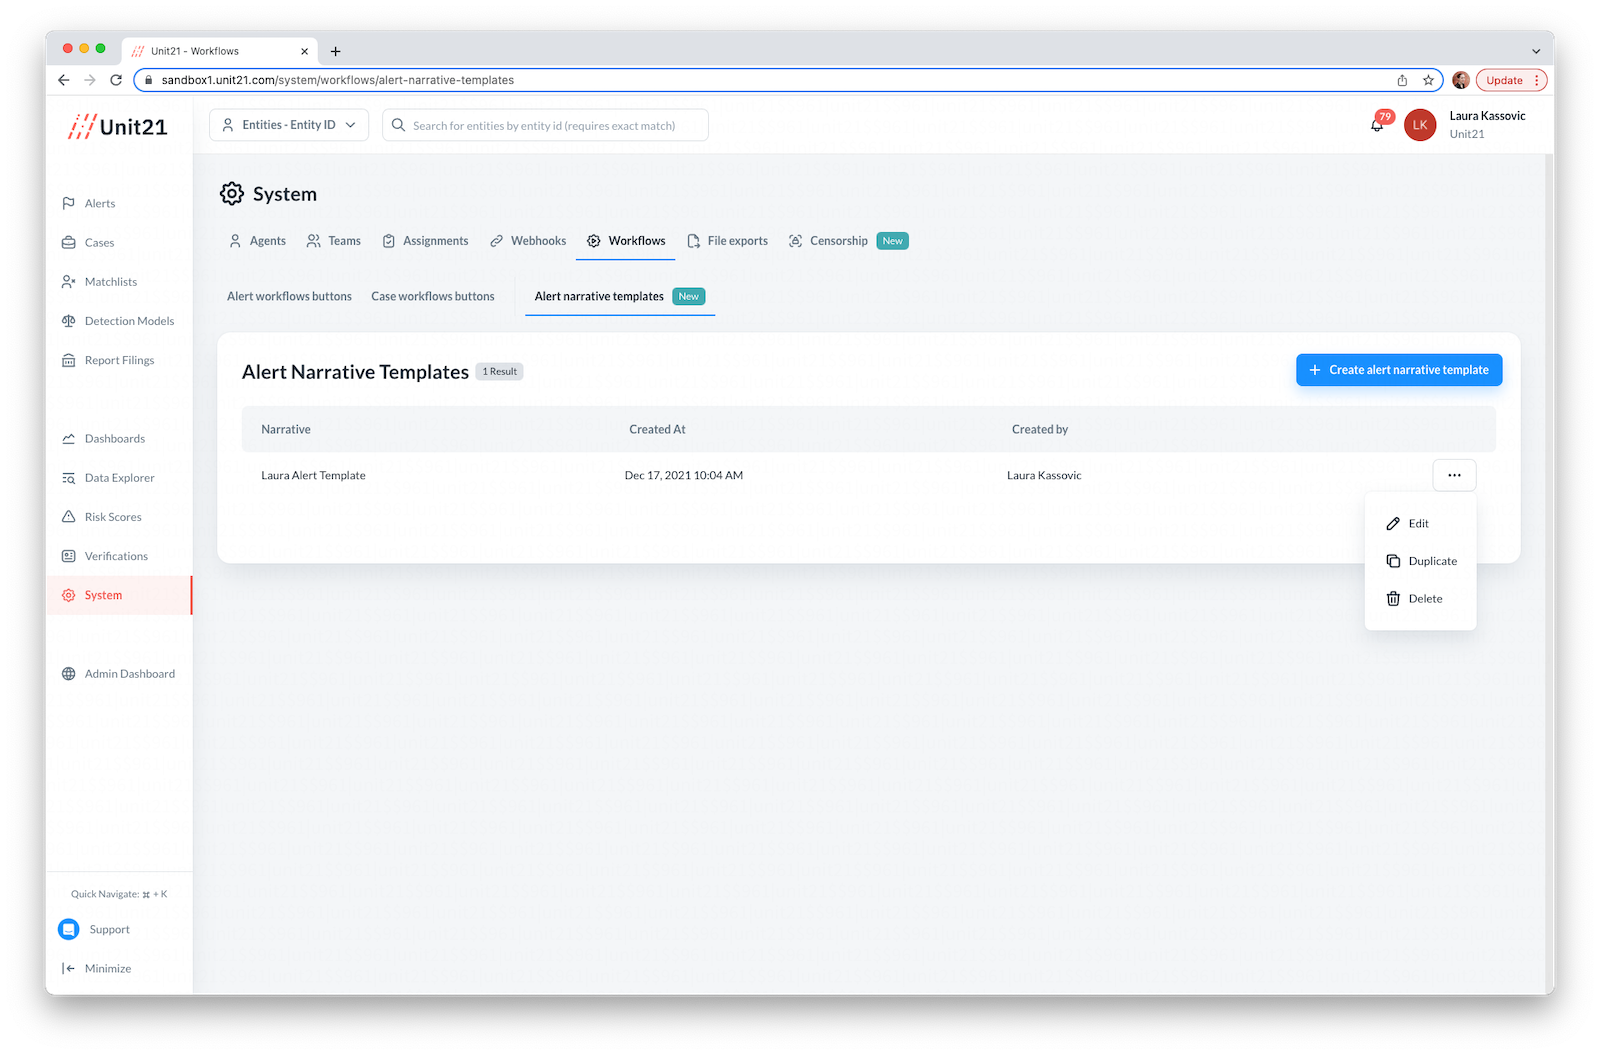
Task: Select Alert narrative templates sub-tab
Action: tap(620, 296)
